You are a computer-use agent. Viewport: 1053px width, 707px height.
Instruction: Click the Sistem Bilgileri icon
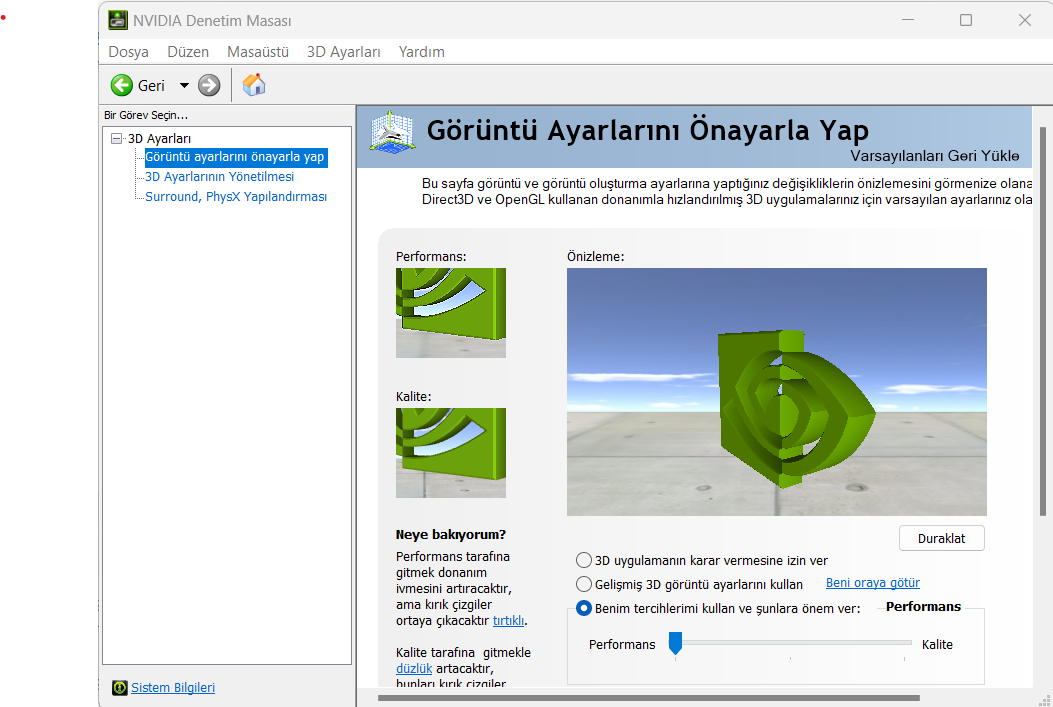point(120,688)
